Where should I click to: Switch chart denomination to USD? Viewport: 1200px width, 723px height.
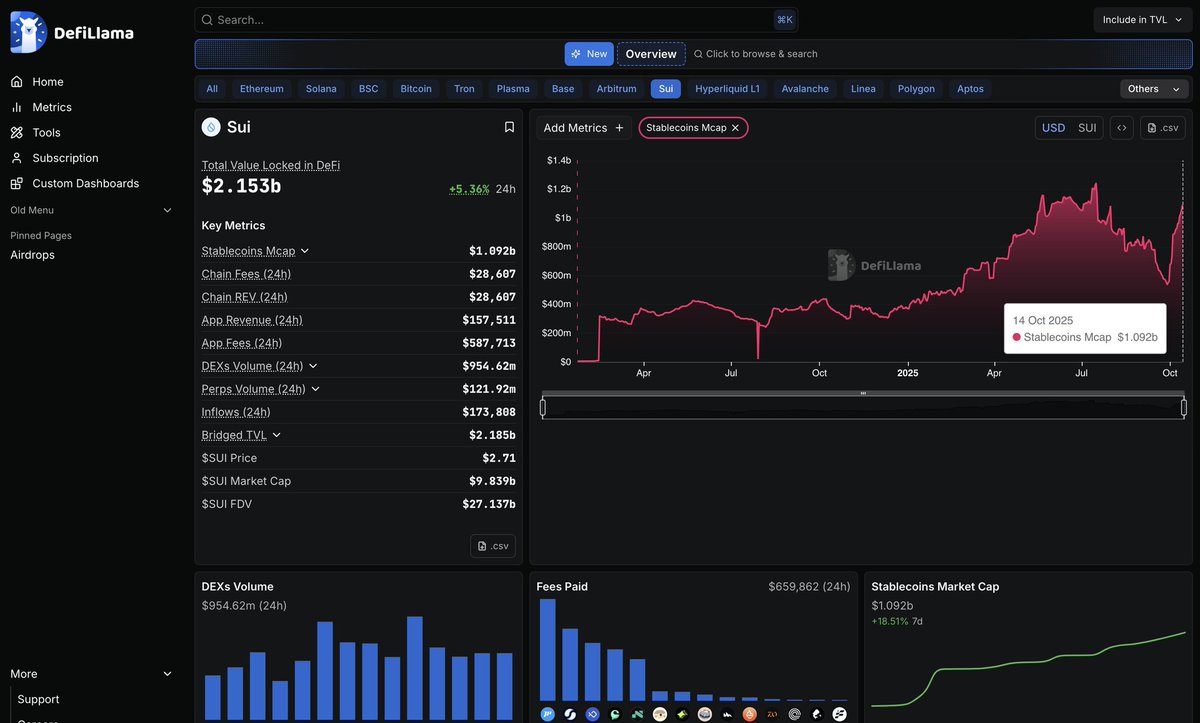click(1053, 128)
